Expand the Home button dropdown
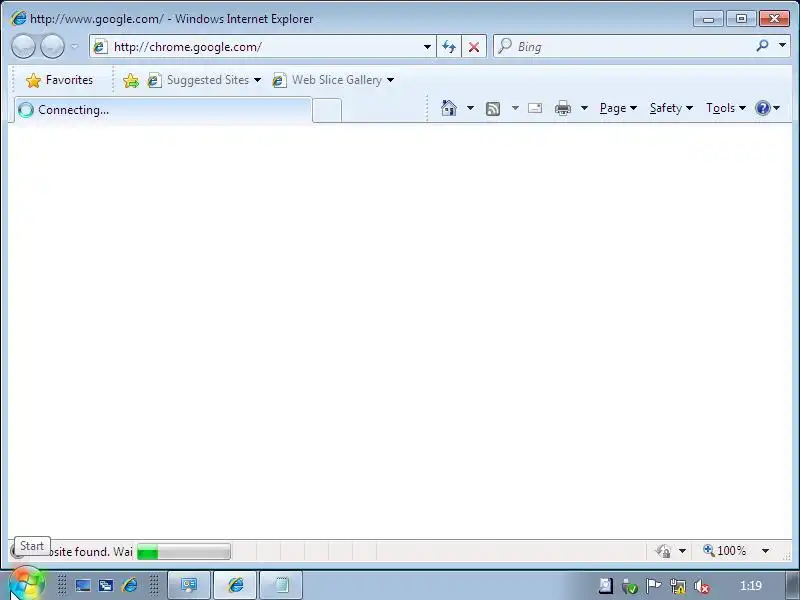This screenshot has width=800, height=600. click(x=470, y=108)
